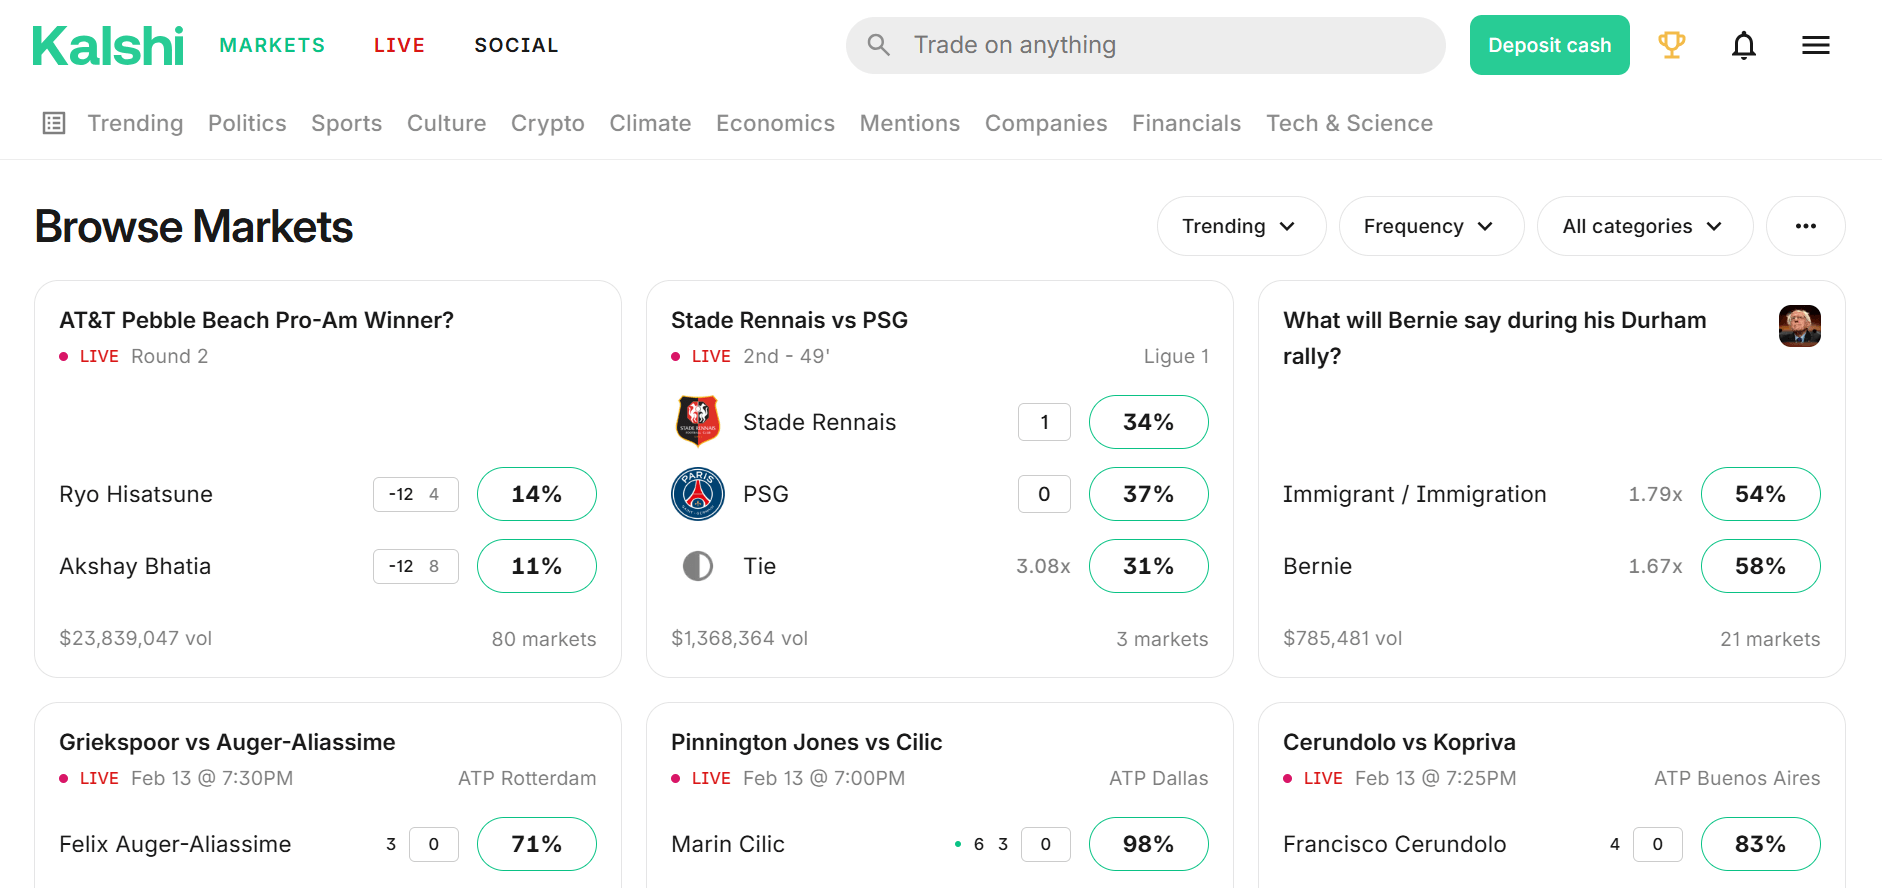Open the Frequency filter dropdown
Viewport: 1882px width, 888px height.
[1430, 226]
